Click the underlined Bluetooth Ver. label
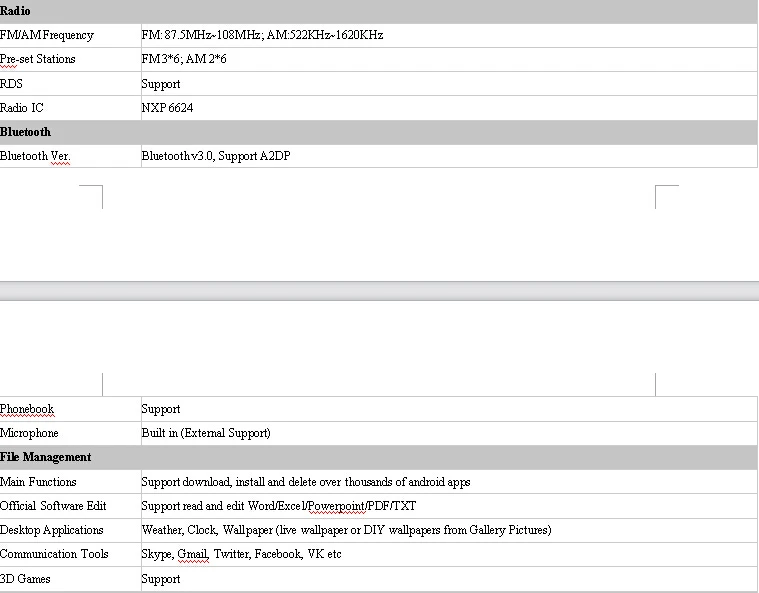This screenshot has width=759, height=593. (35, 156)
